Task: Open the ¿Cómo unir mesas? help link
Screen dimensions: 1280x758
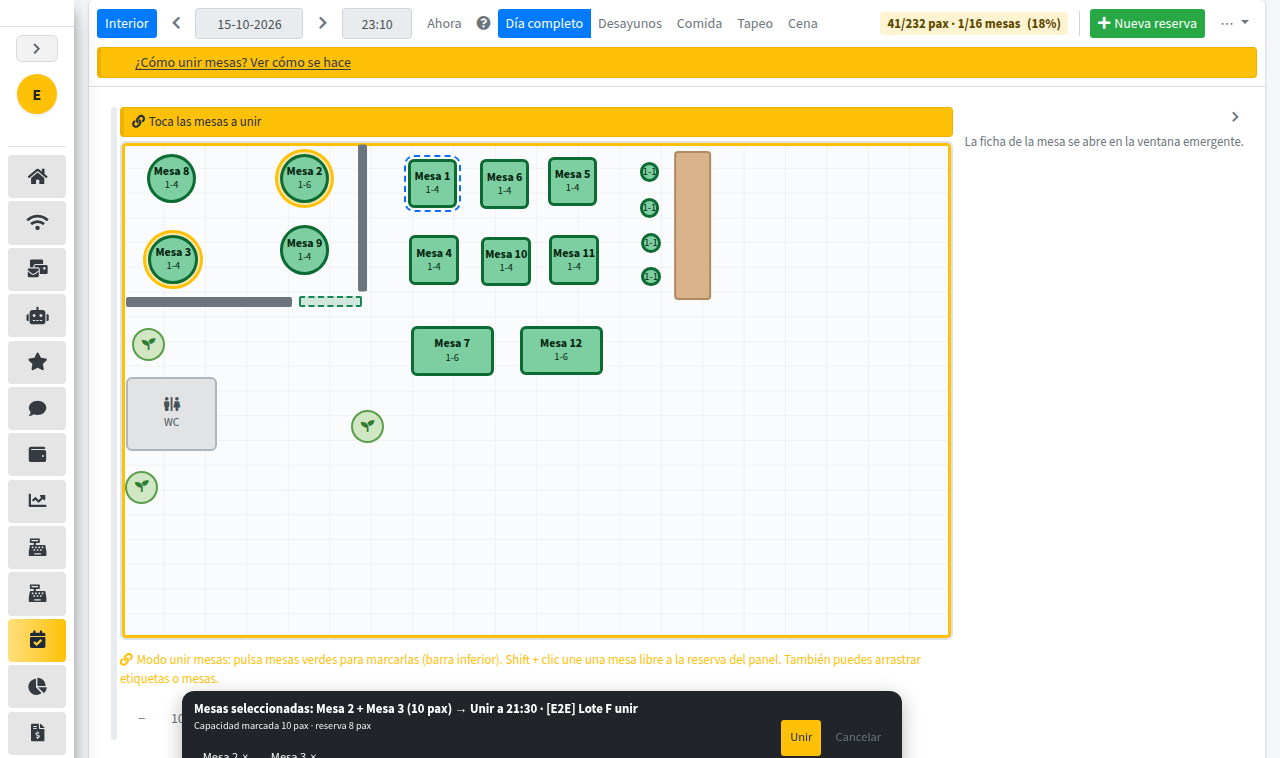Action: point(243,62)
